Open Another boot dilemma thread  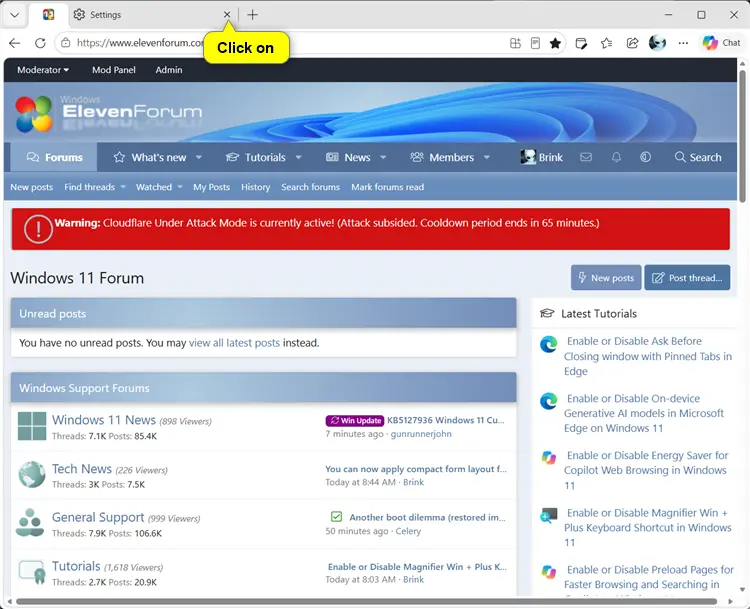click(x=428, y=517)
